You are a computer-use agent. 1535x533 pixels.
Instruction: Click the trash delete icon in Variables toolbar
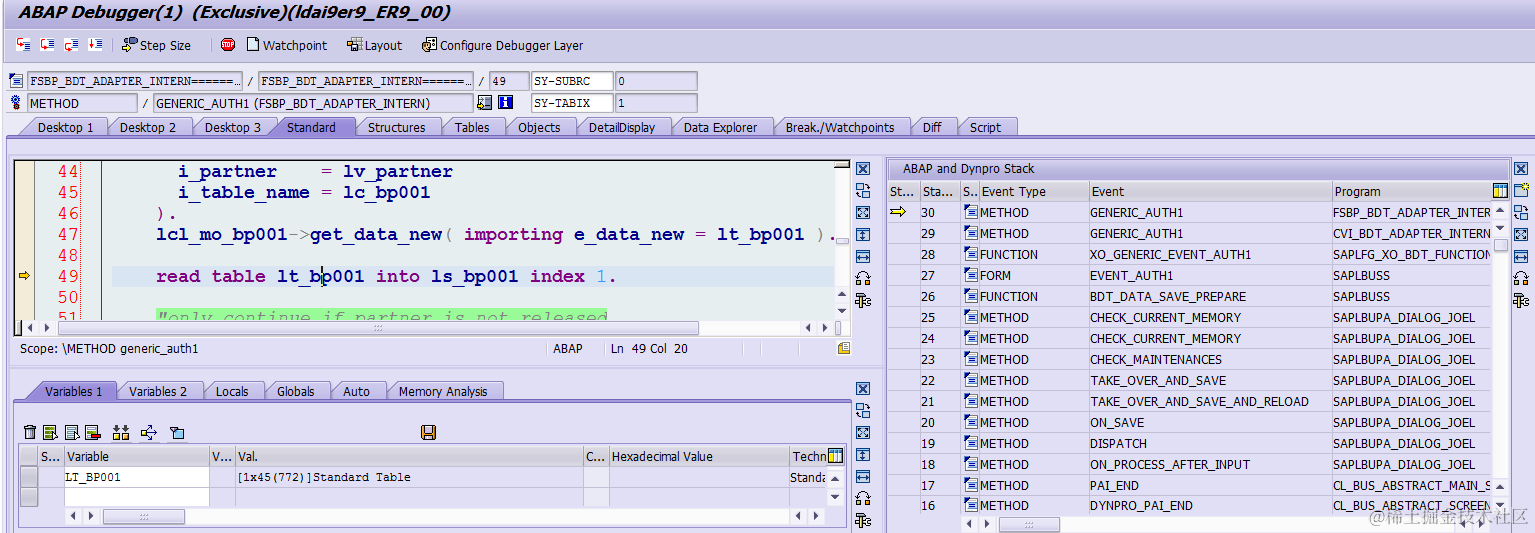coord(30,432)
